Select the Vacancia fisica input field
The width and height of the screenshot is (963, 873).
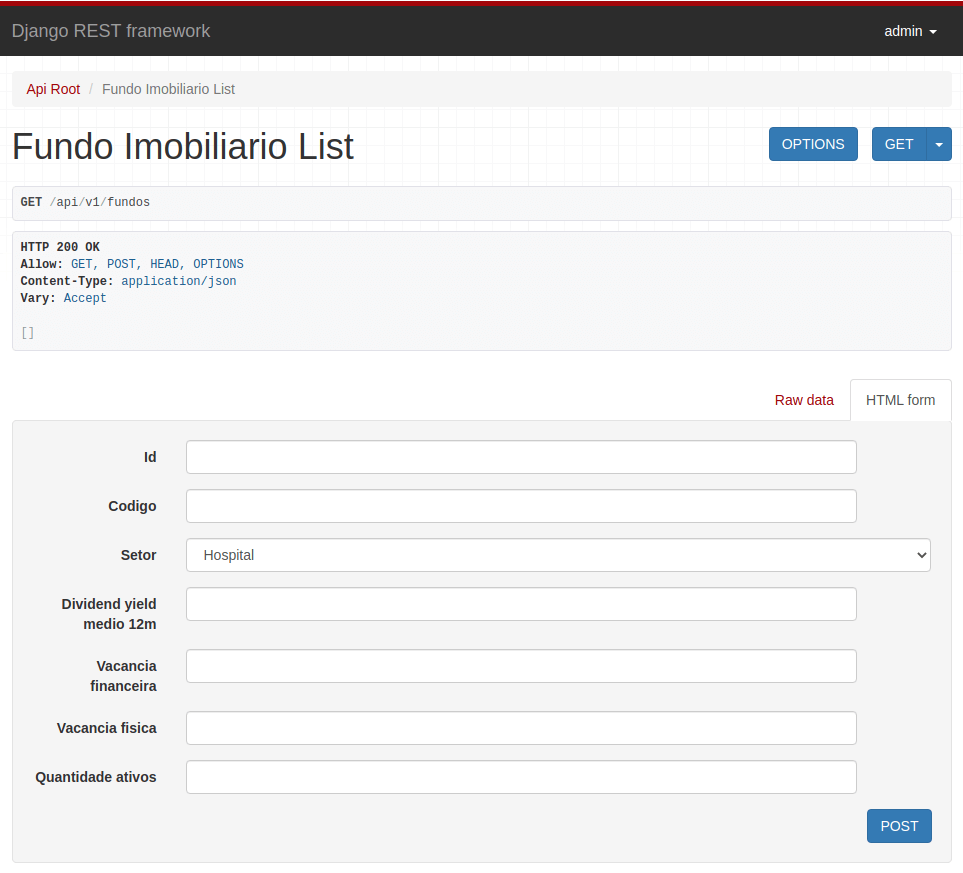[x=521, y=728]
